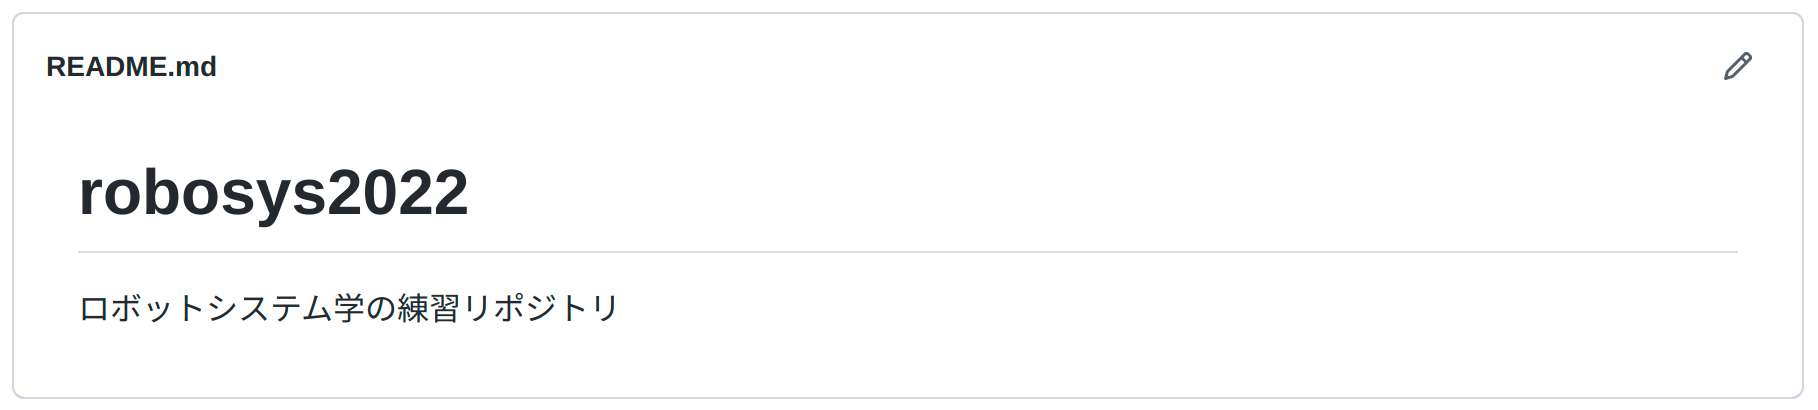Click the divider line below robosys2022
The image size is (1818, 410).
(907, 252)
